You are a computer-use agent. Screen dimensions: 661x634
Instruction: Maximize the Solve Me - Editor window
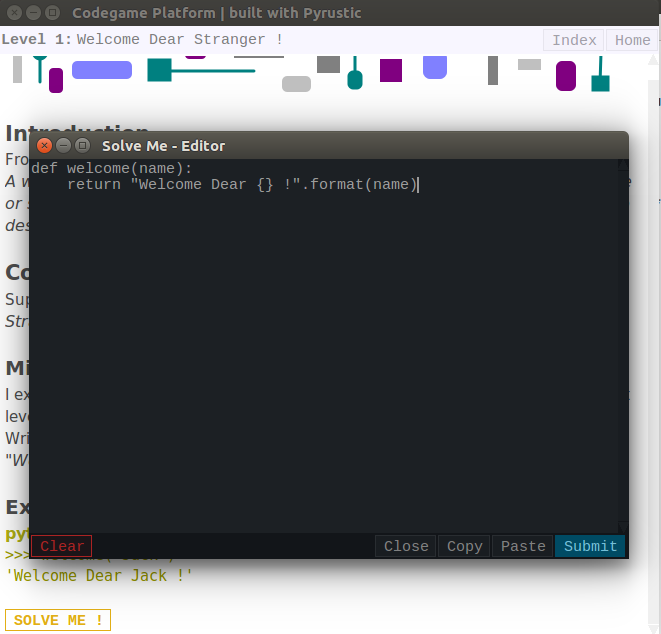(x=83, y=146)
